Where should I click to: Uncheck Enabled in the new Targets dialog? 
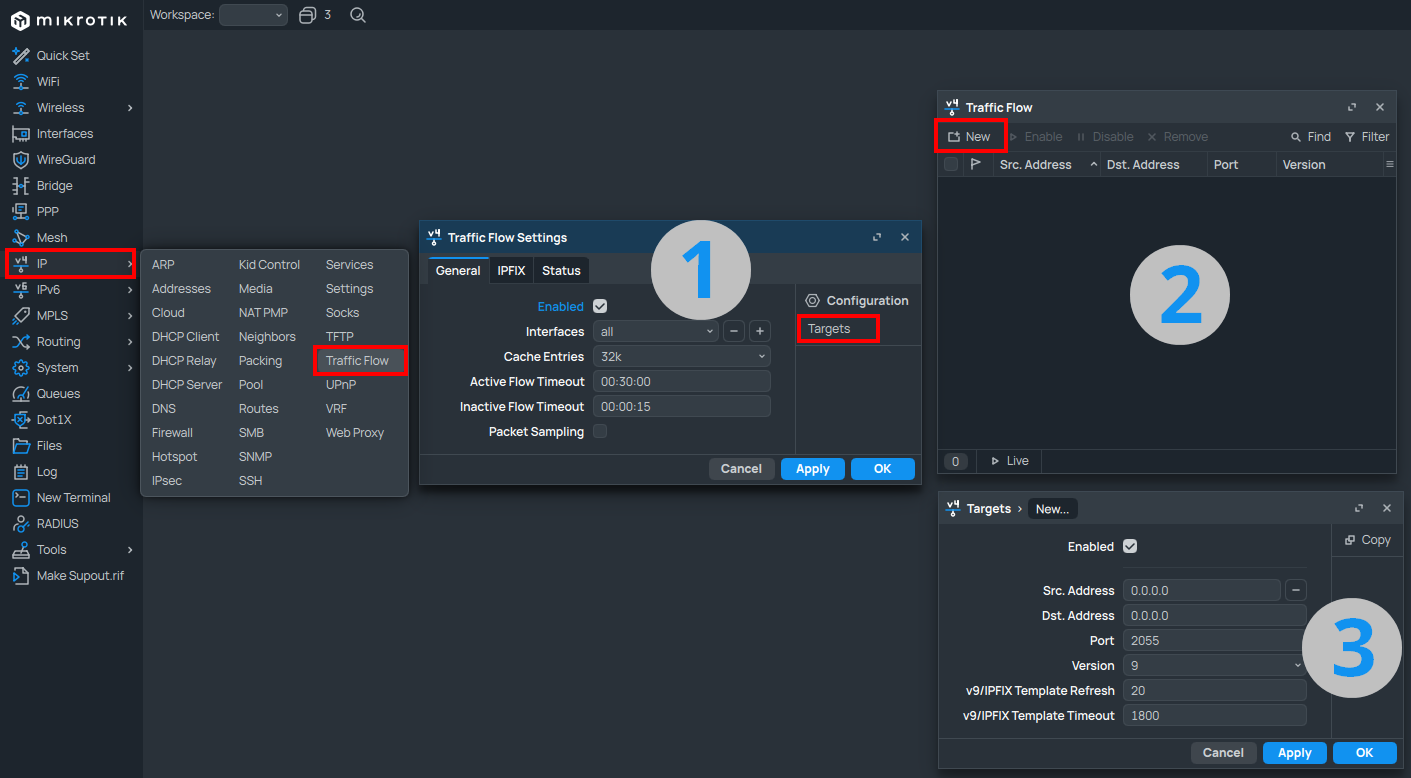pos(1130,547)
